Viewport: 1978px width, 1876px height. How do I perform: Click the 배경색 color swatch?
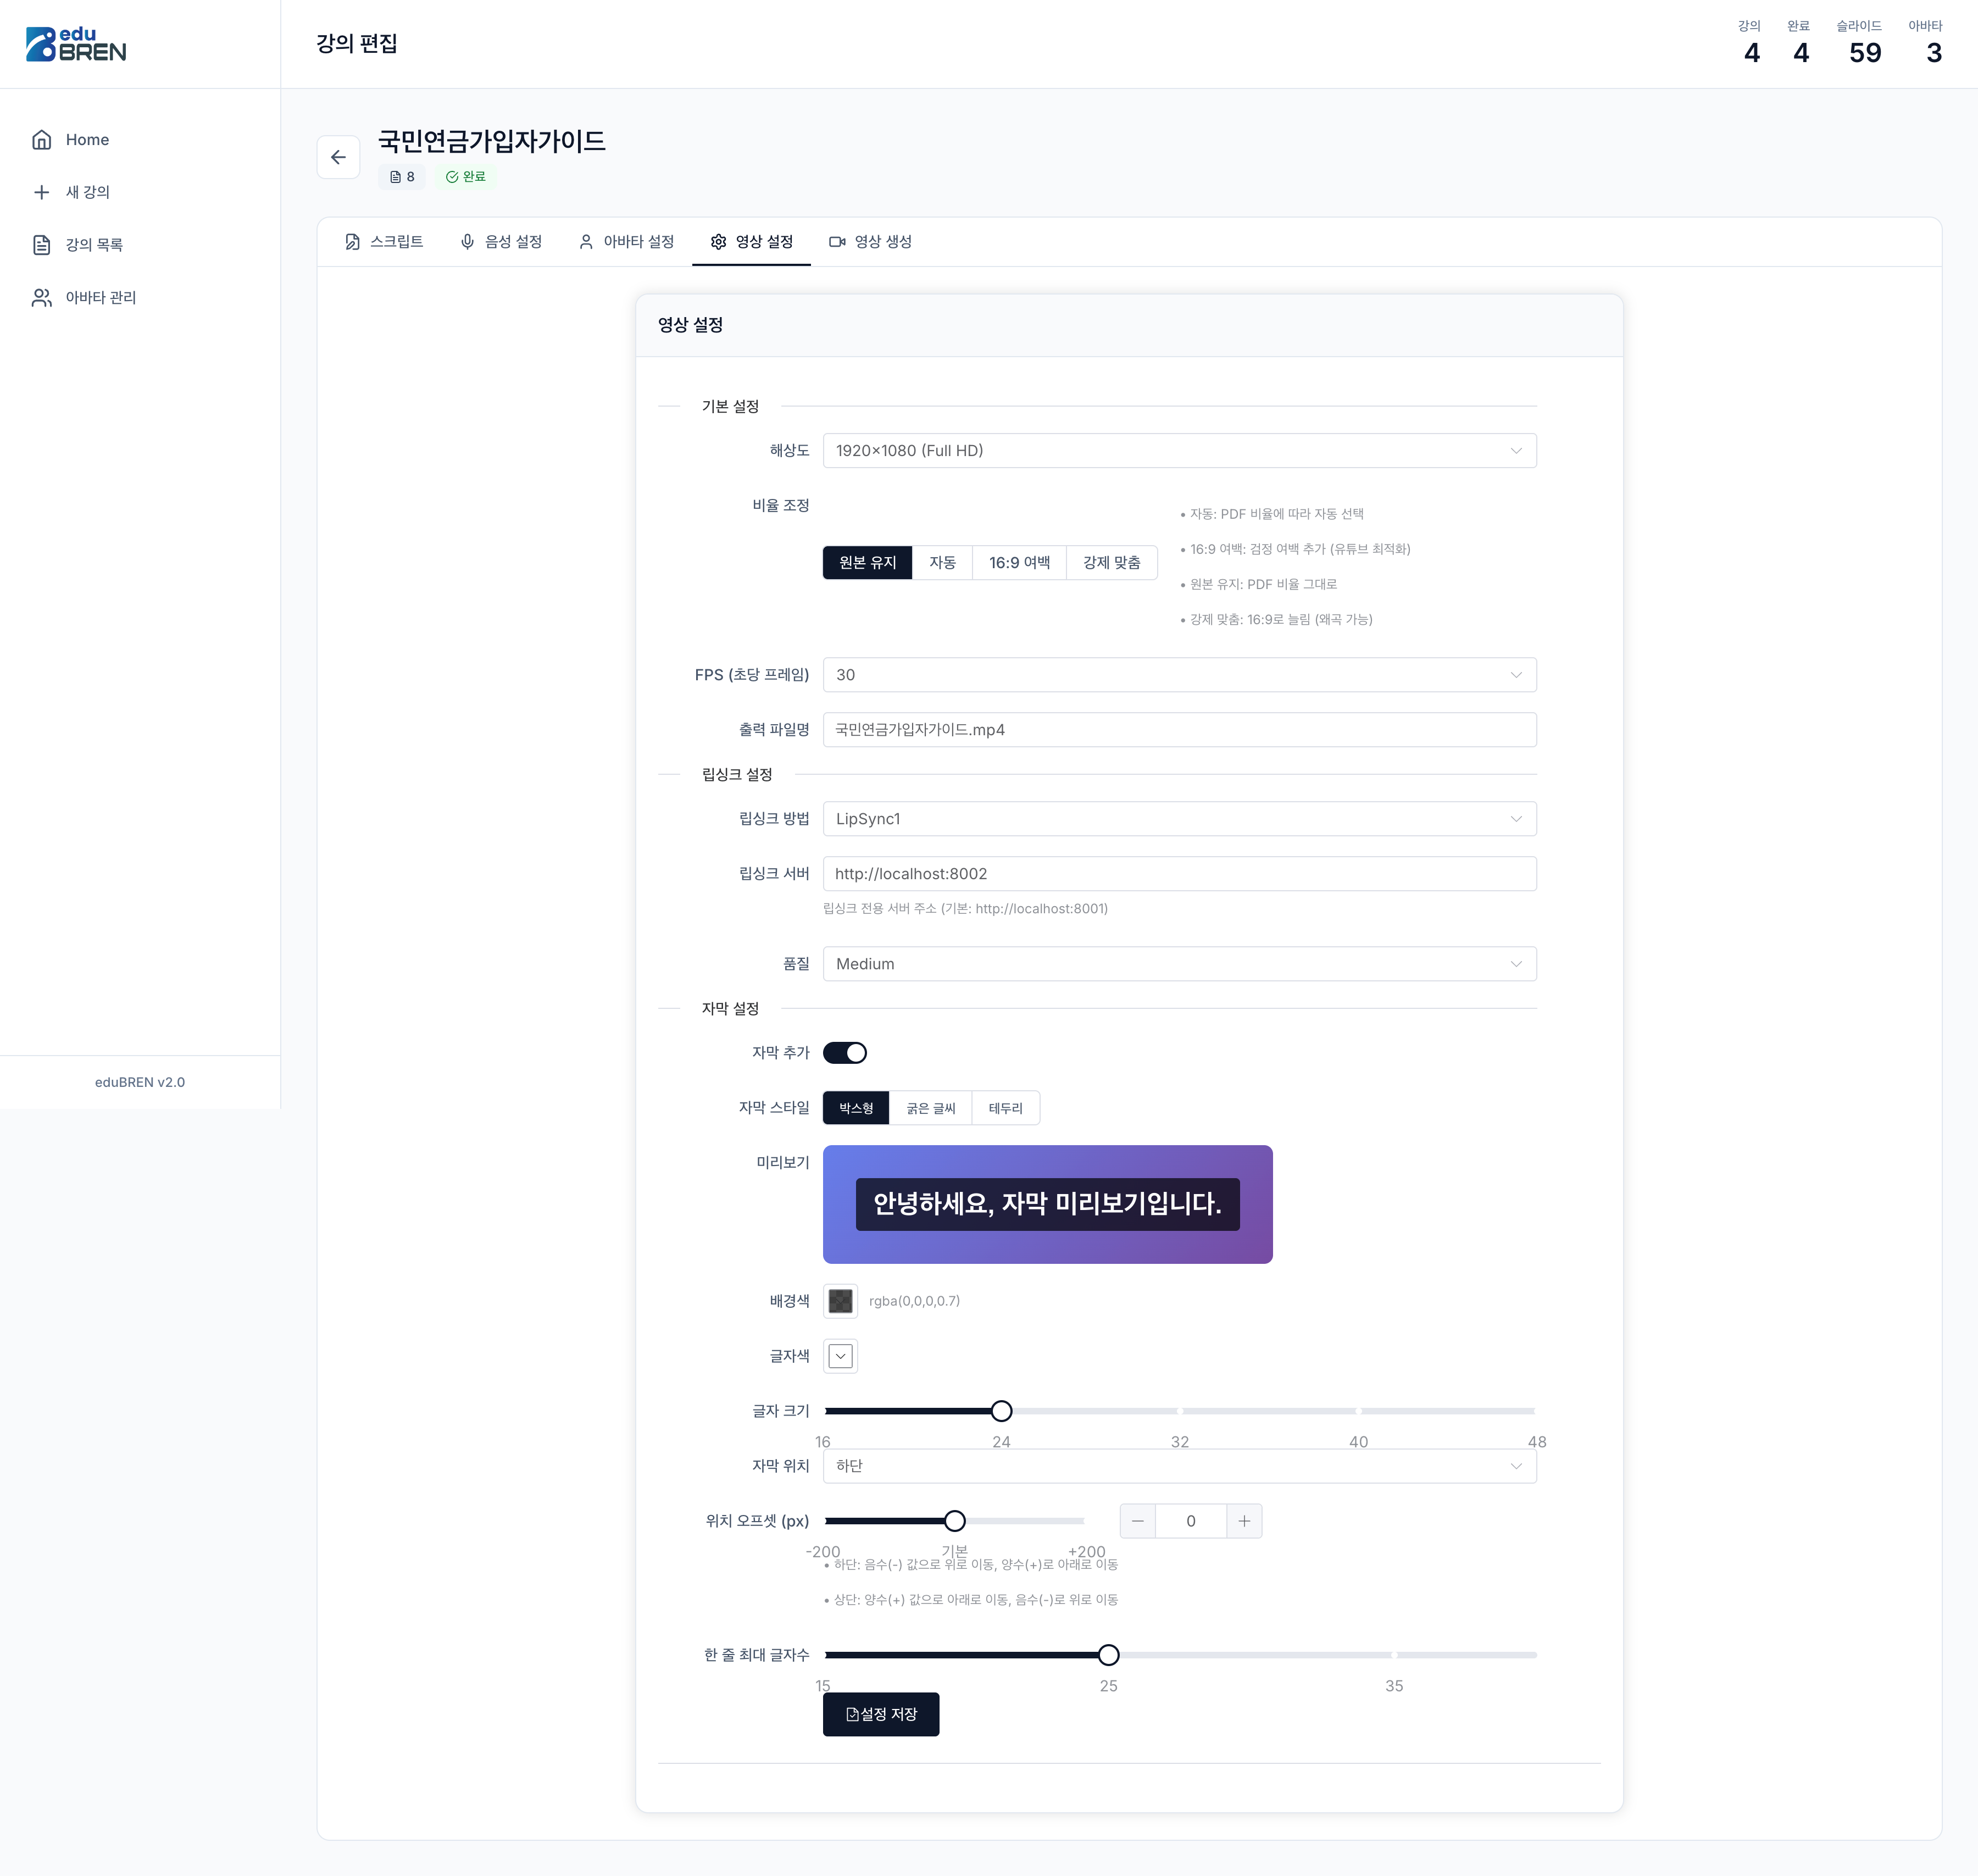(x=841, y=1301)
